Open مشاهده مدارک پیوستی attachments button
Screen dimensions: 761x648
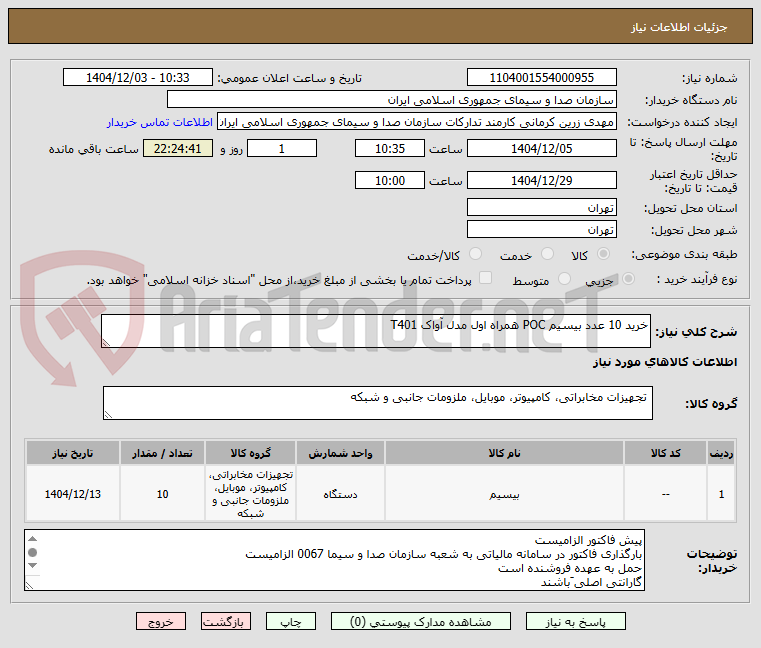tap(421, 621)
